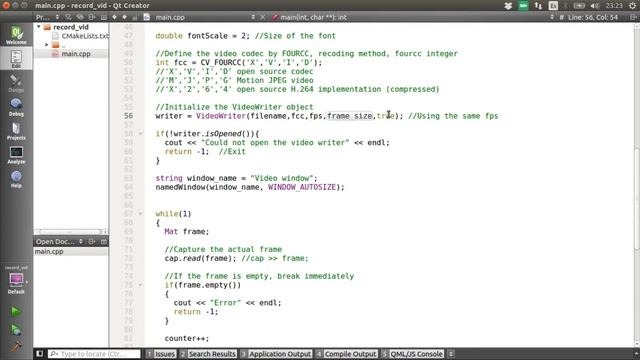The height and width of the screenshot is (360, 640).
Task: Click the Line: 56, Col: 54 indicator
Action: click(x=593, y=17)
